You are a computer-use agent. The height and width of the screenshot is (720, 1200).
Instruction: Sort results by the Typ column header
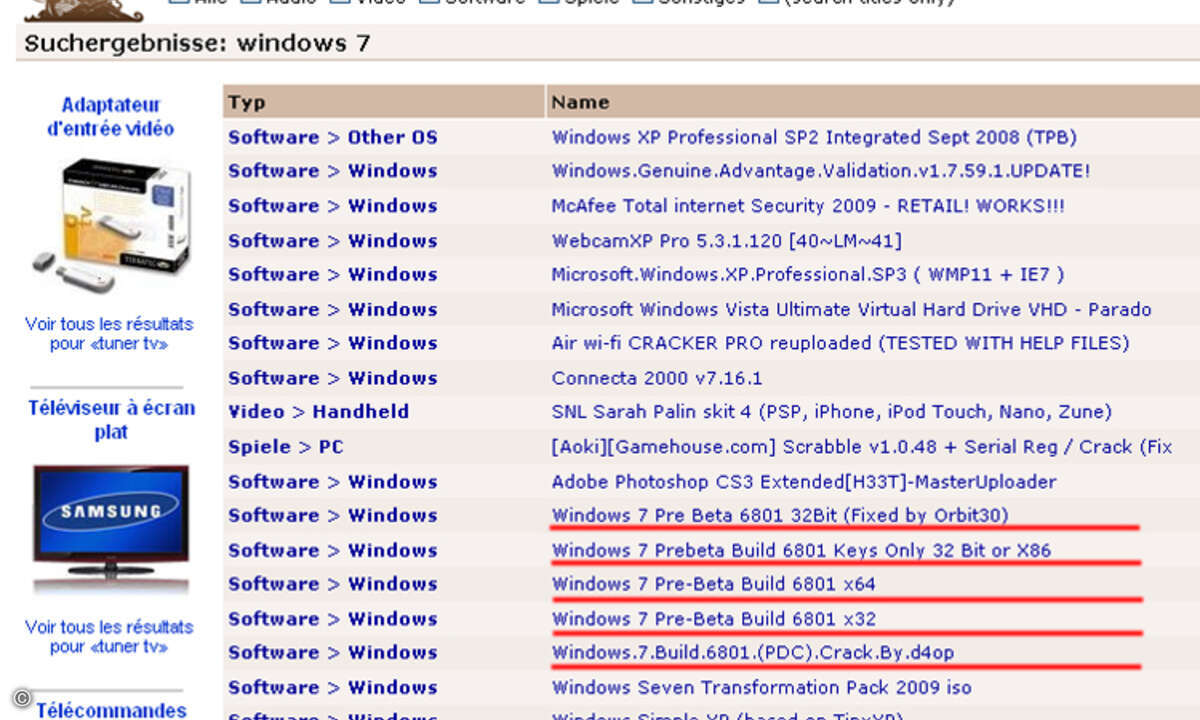(246, 102)
